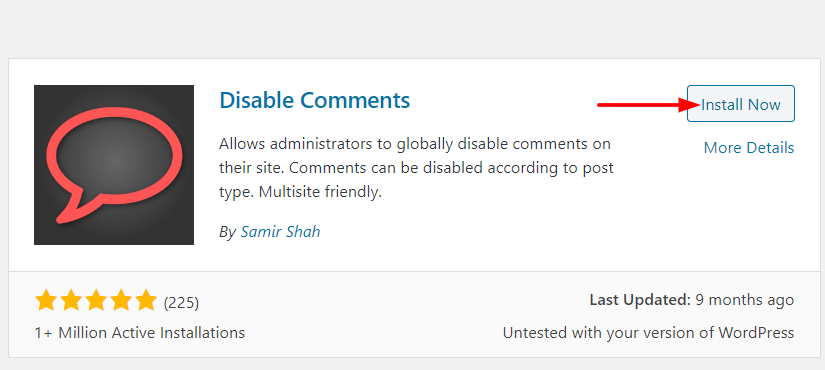Click the 1+ Million Active Installations text

pyautogui.click(x=139, y=333)
